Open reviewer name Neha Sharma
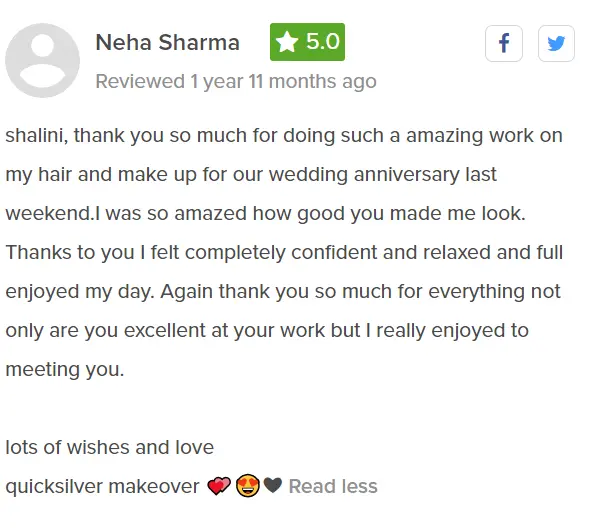 point(167,42)
